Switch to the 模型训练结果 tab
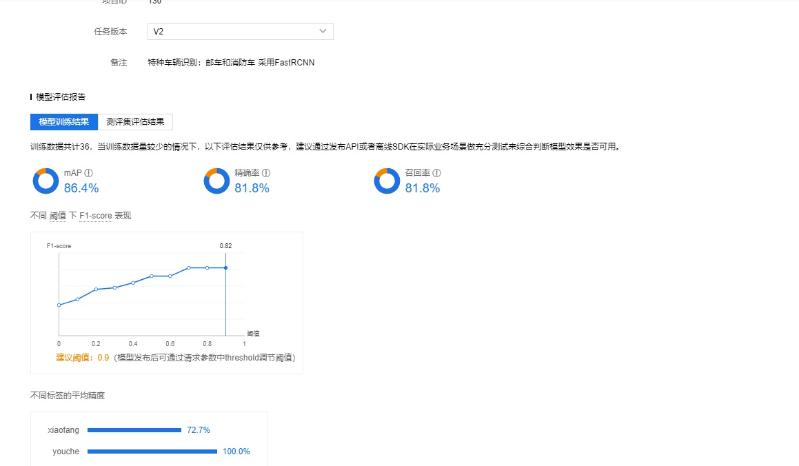This screenshot has width=799, height=466. tap(64, 122)
